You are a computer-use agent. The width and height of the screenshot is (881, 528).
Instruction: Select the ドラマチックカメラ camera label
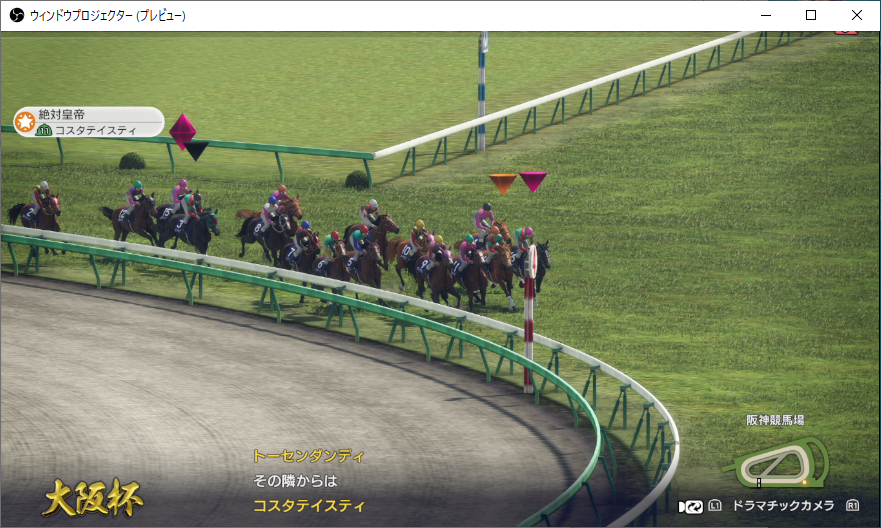[785, 506]
